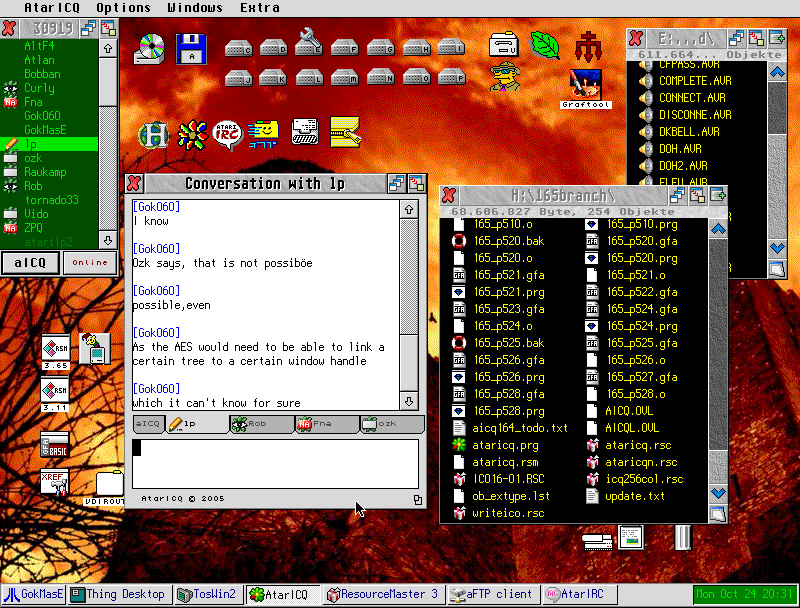
Task: Select icq256col.rsc file
Action: click(x=634, y=479)
